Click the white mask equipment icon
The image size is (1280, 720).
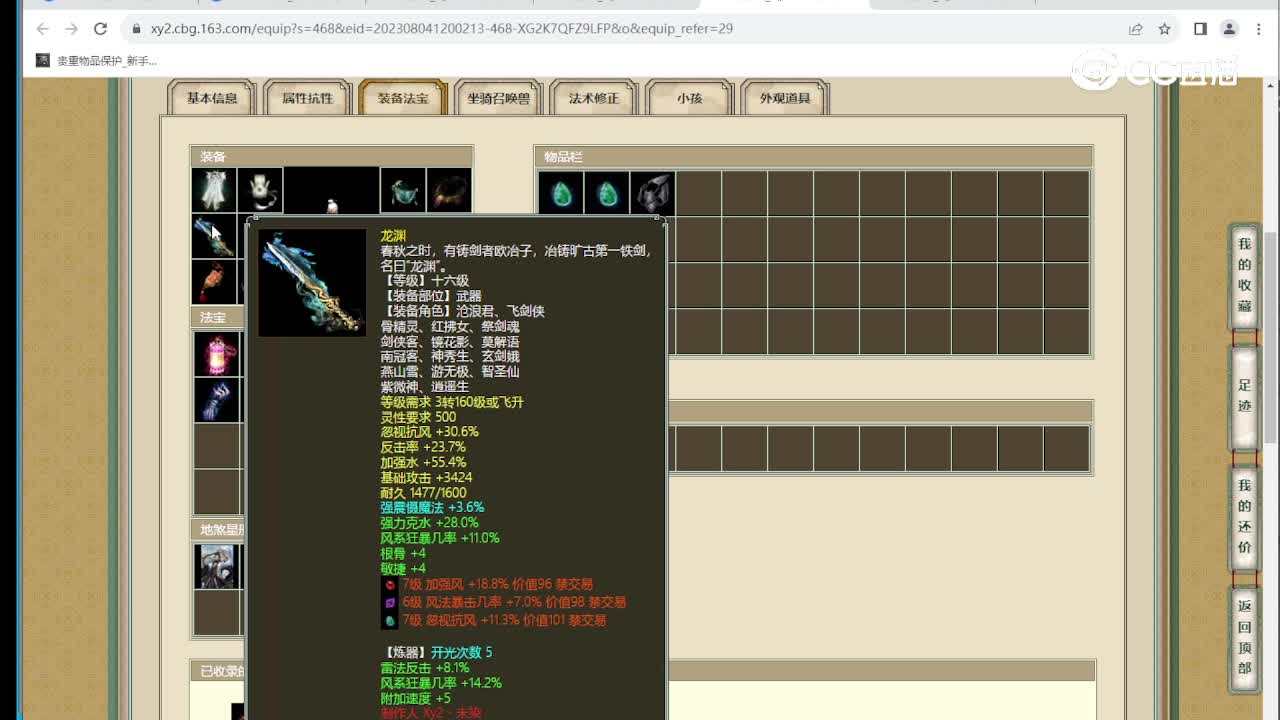coord(260,190)
